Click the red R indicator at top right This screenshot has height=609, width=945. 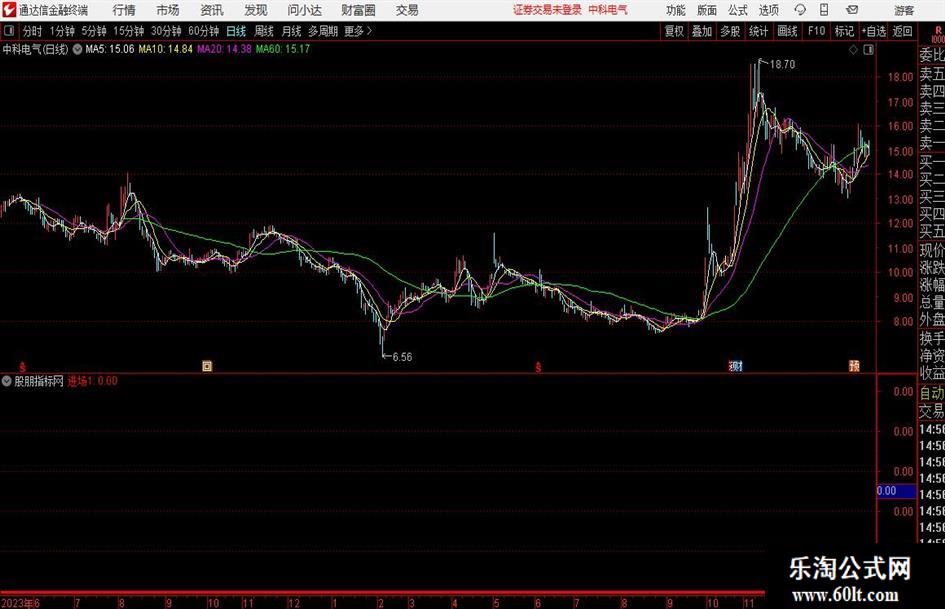(x=938, y=30)
